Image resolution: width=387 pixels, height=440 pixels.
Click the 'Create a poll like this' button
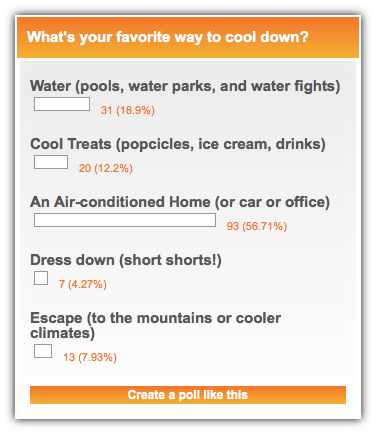point(188,395)
